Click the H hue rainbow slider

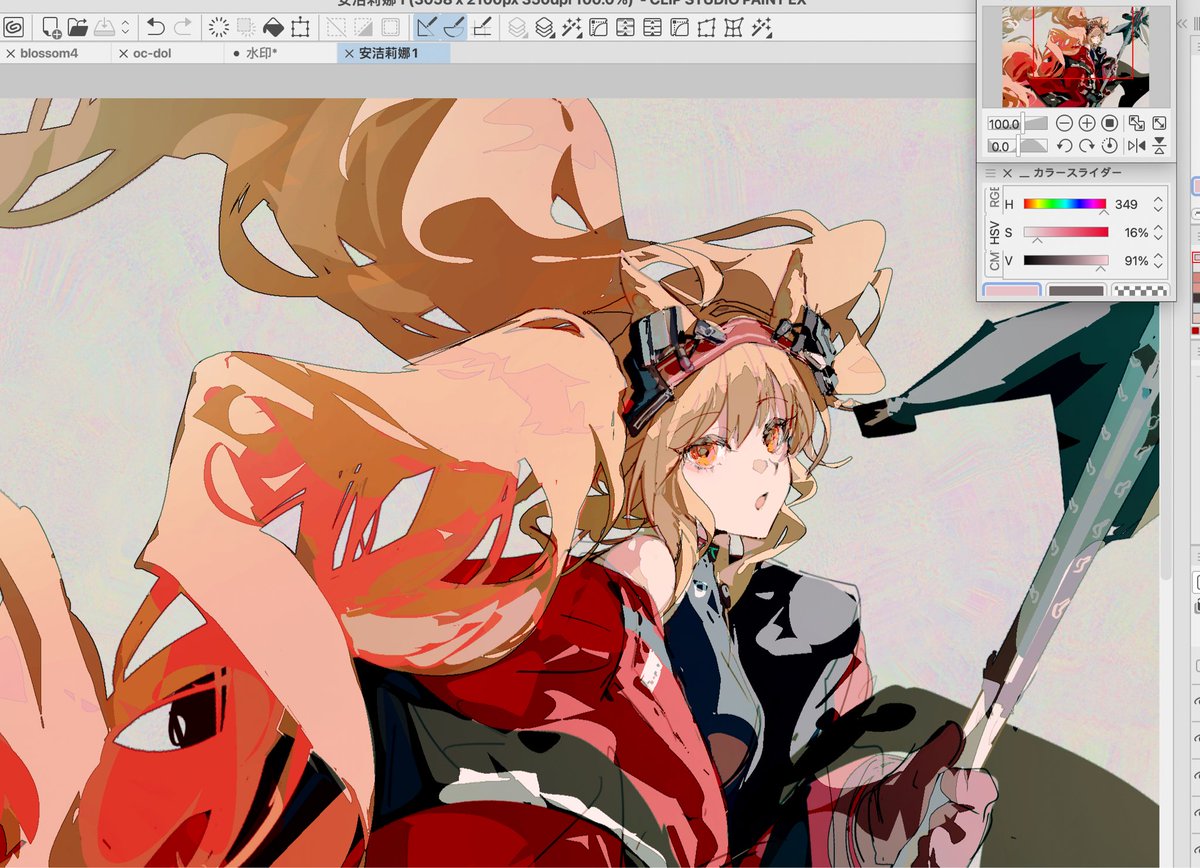point(1066,204)
